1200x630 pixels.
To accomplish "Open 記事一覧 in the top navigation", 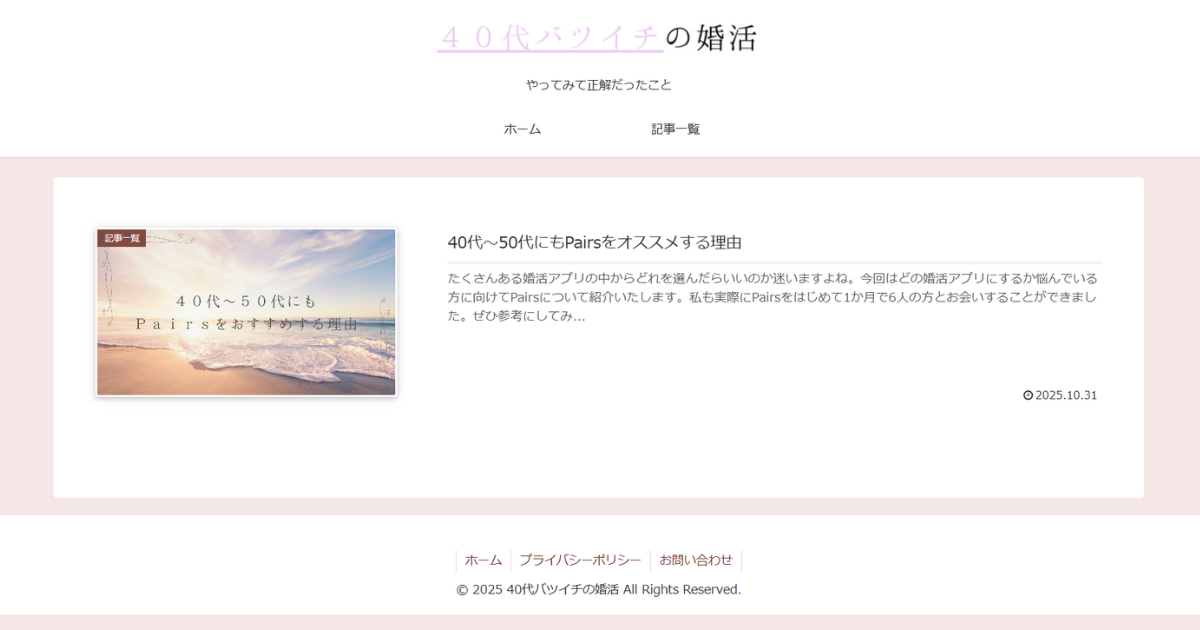I will click(675, 129).
